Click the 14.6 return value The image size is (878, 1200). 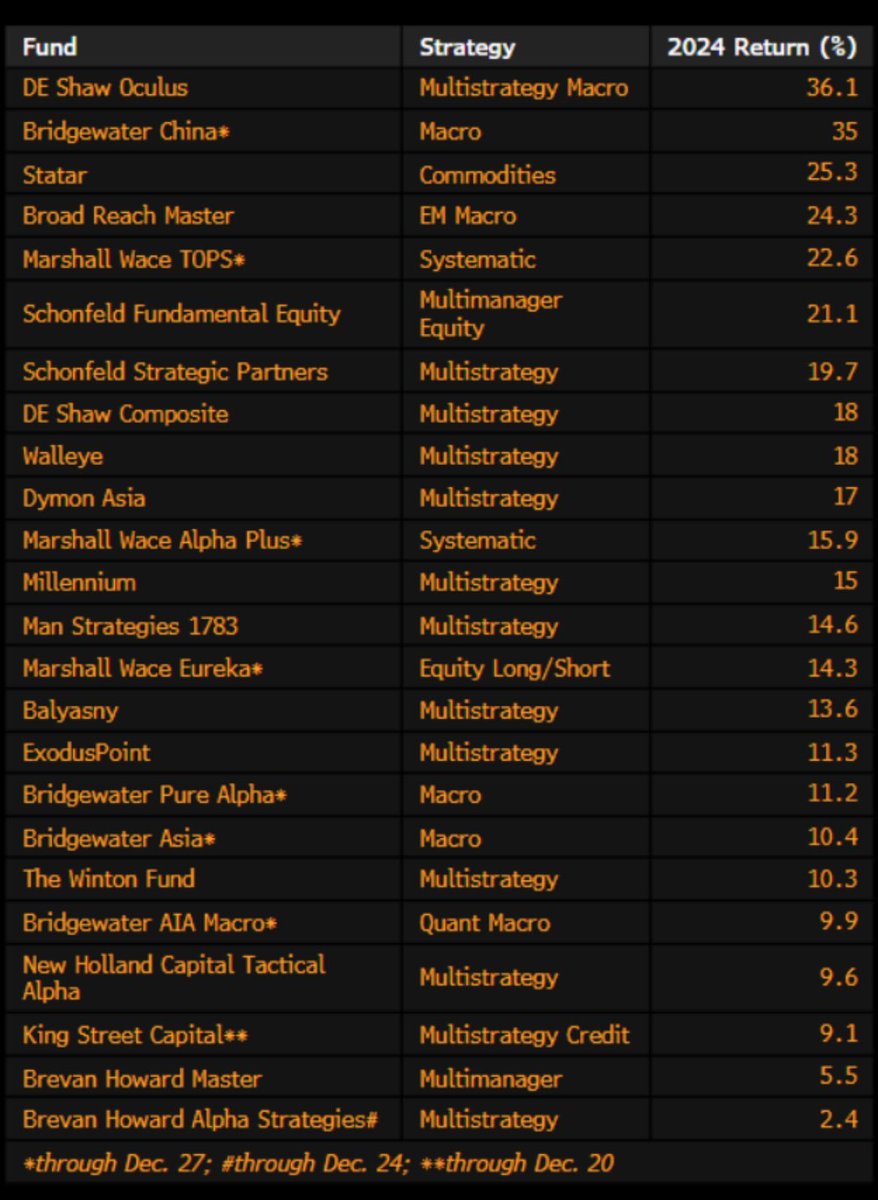[832, 626]
